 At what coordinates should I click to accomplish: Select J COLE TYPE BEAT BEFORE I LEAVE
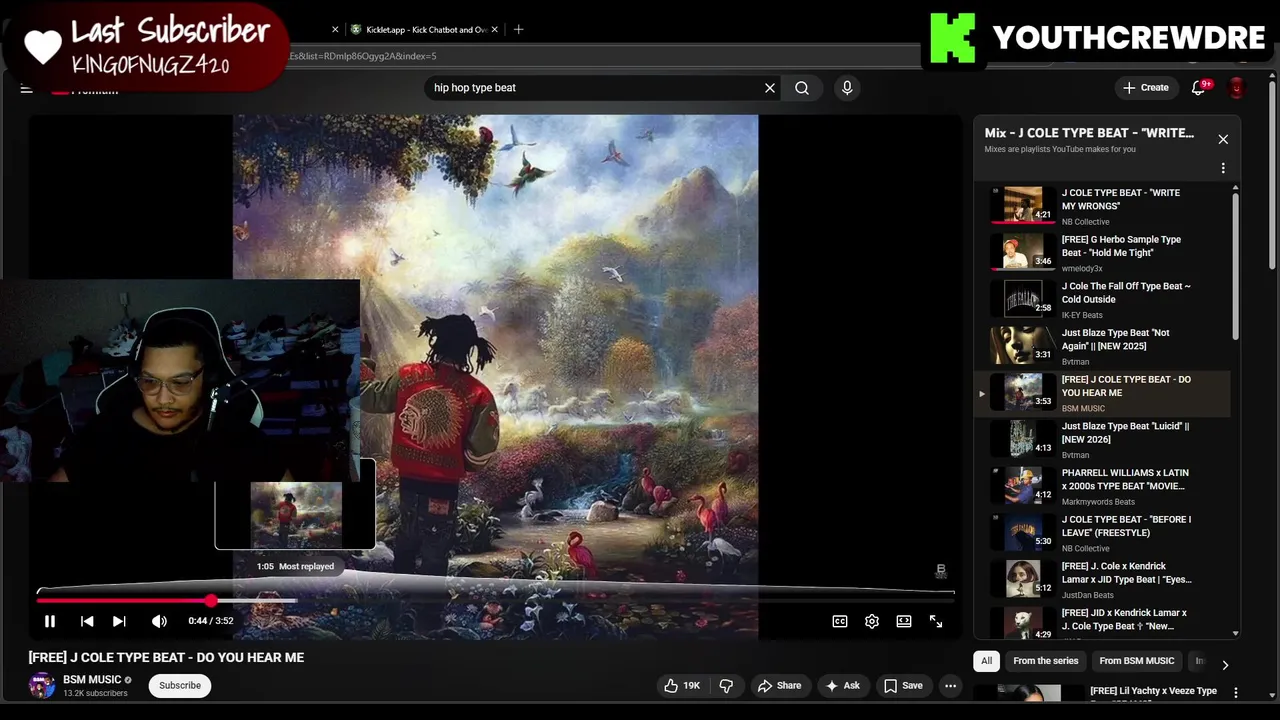1100,533
